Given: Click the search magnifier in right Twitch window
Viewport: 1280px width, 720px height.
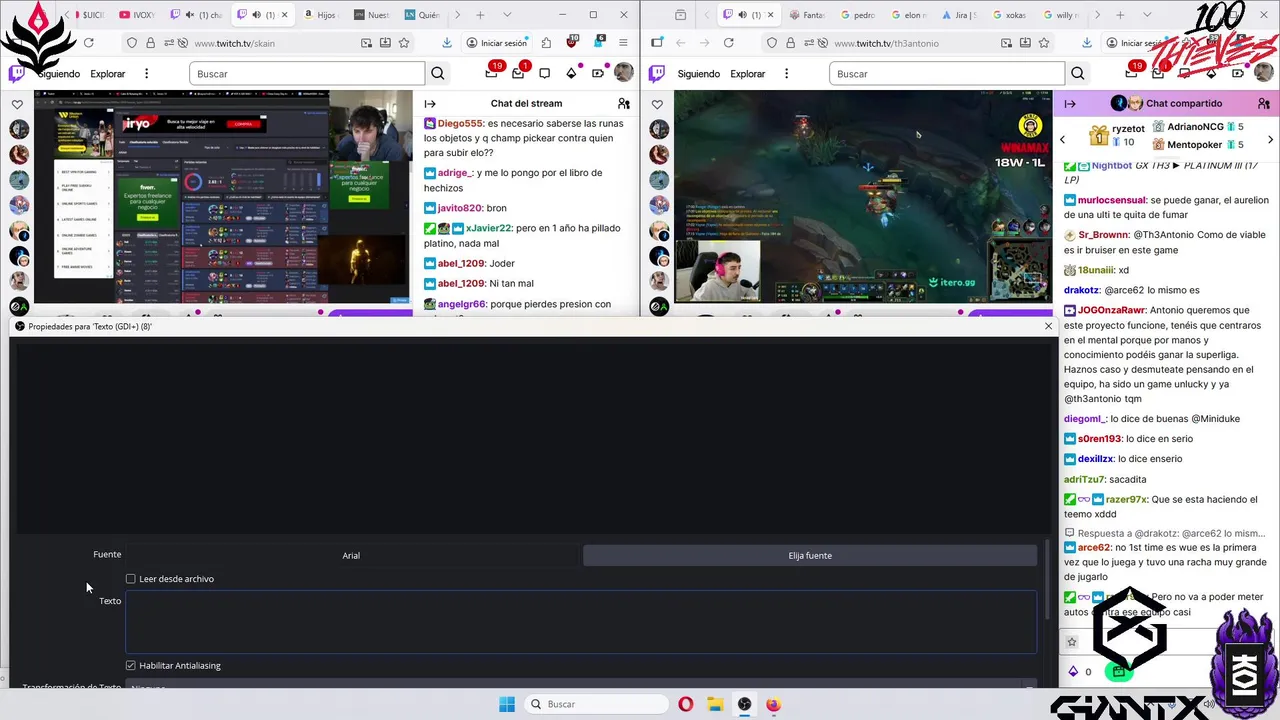Looking at the screenshot, I should pos(1078,74).
